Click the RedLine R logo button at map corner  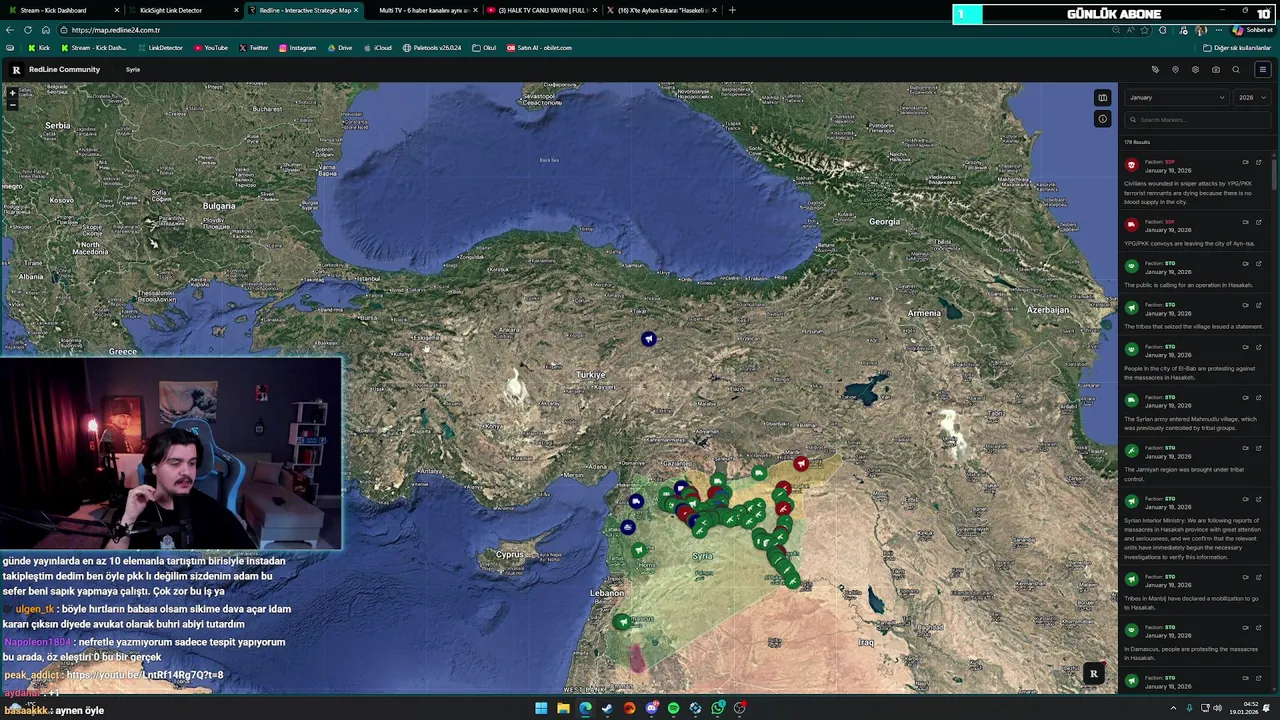(x=1093, y=674)
